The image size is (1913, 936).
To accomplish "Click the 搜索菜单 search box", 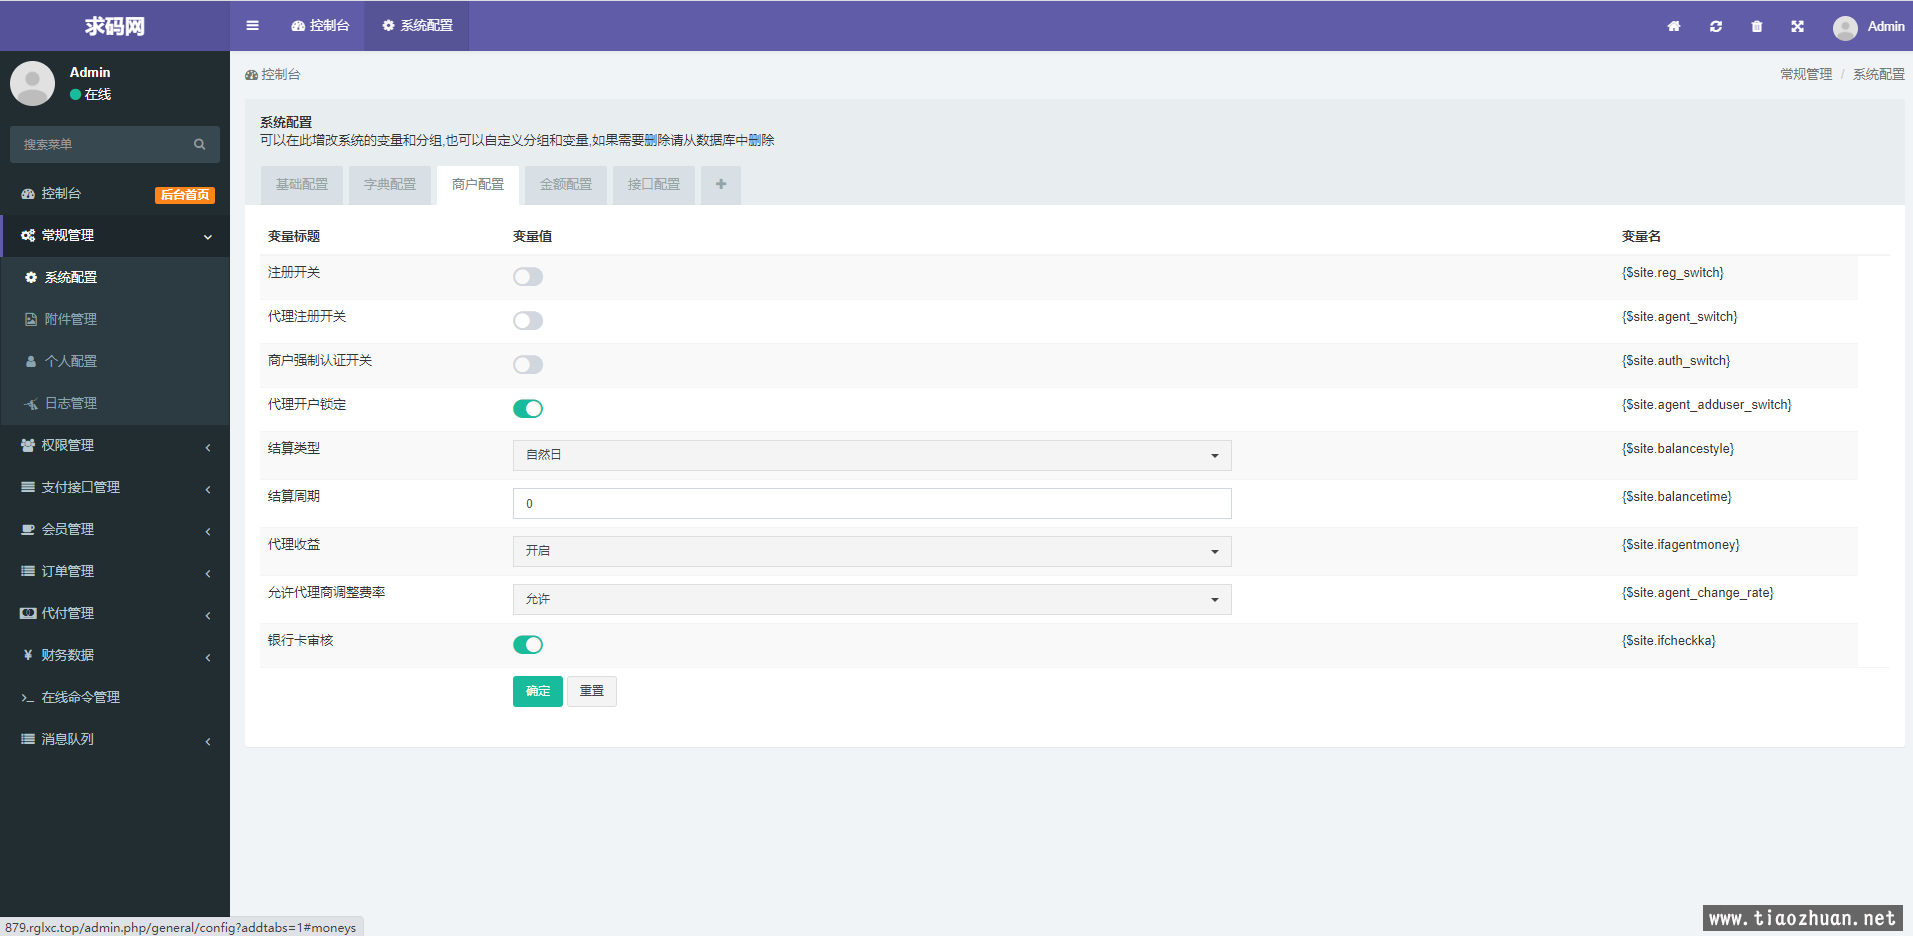I will point(115,145).
